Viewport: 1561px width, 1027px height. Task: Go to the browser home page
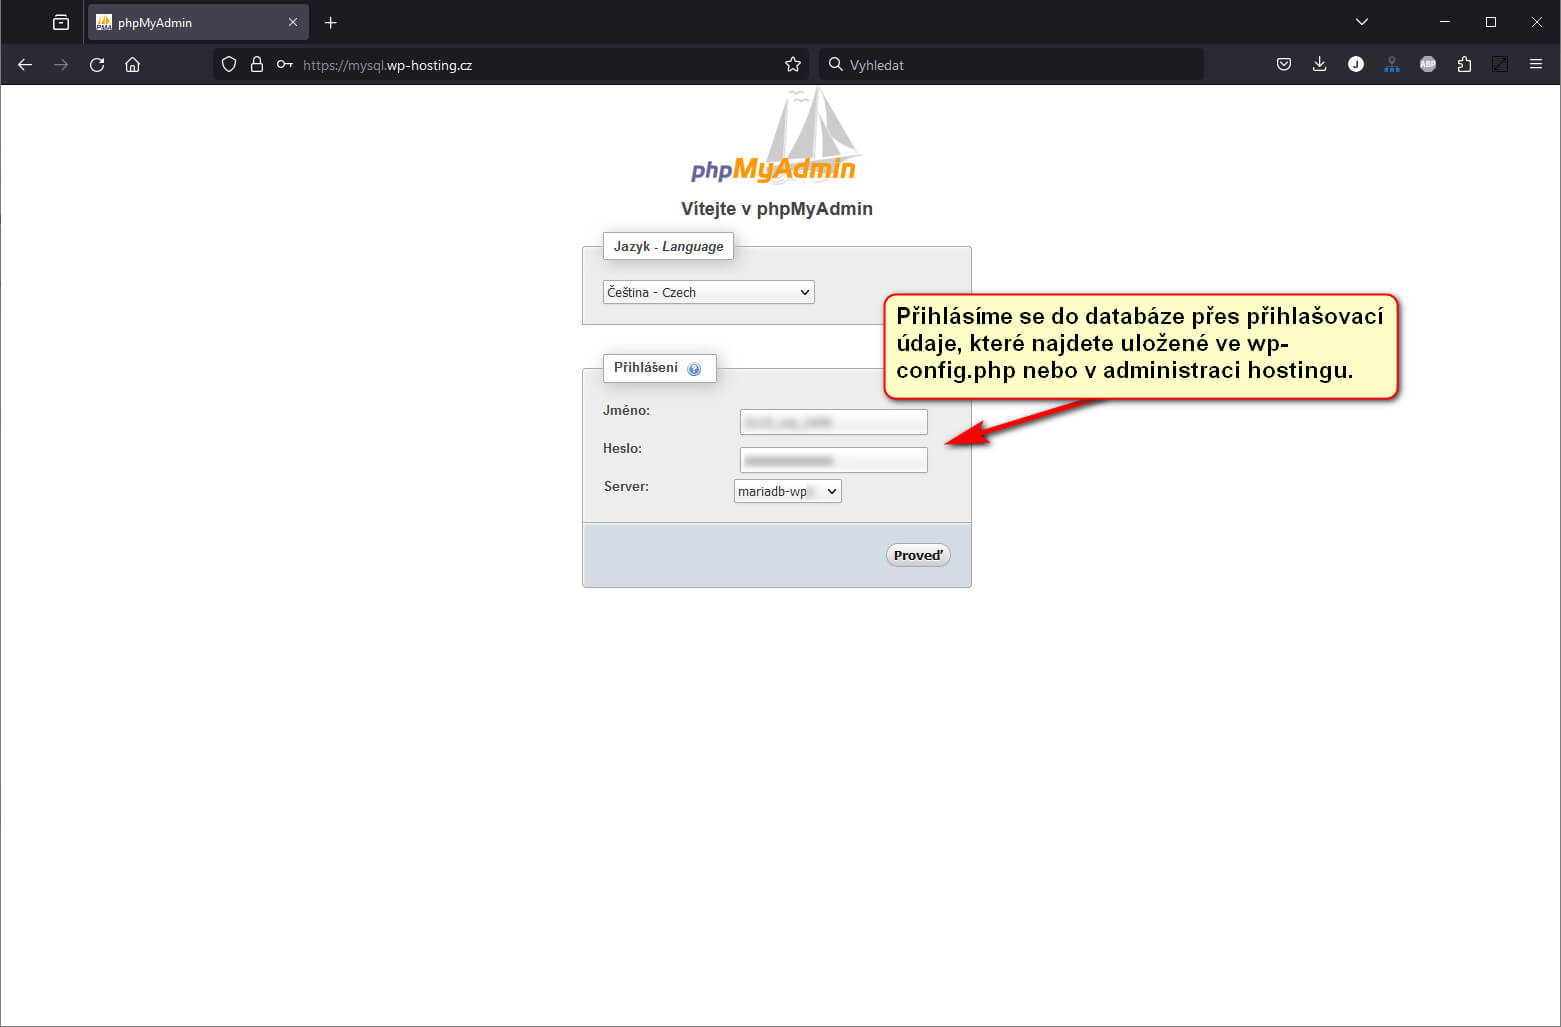(132, 65)
